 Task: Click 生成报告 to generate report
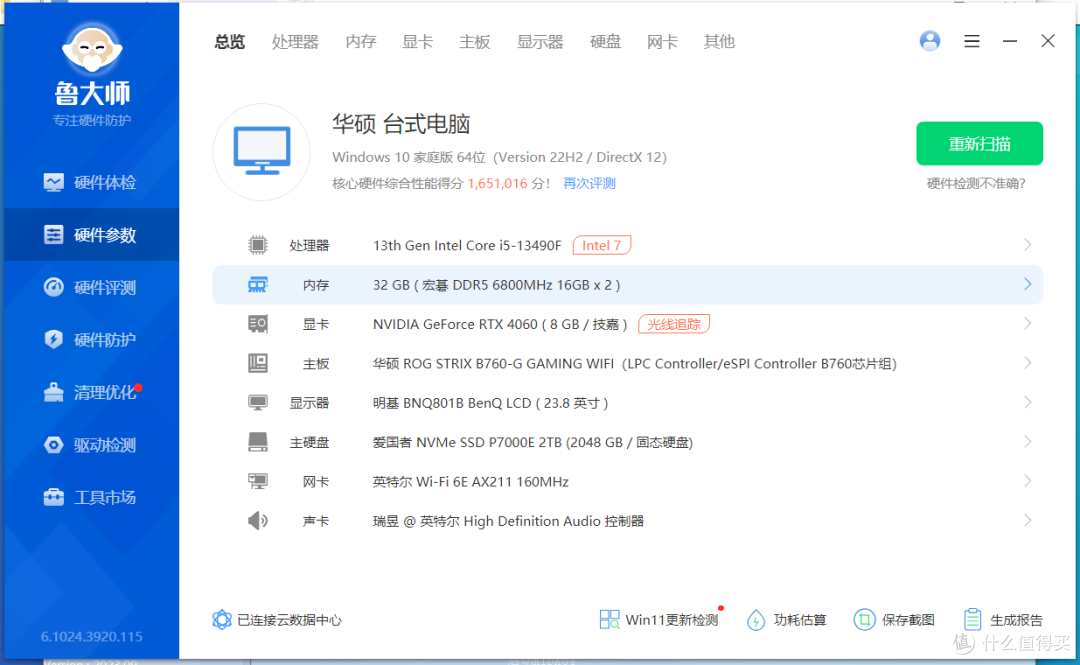pyautogui.click(x=1003, y=620)
